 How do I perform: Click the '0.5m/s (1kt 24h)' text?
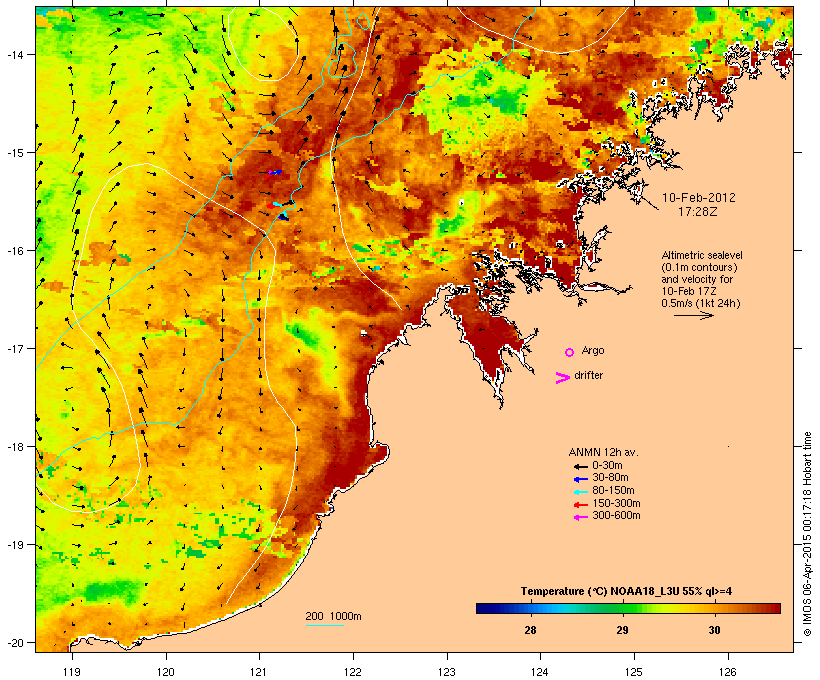point(701,303)
